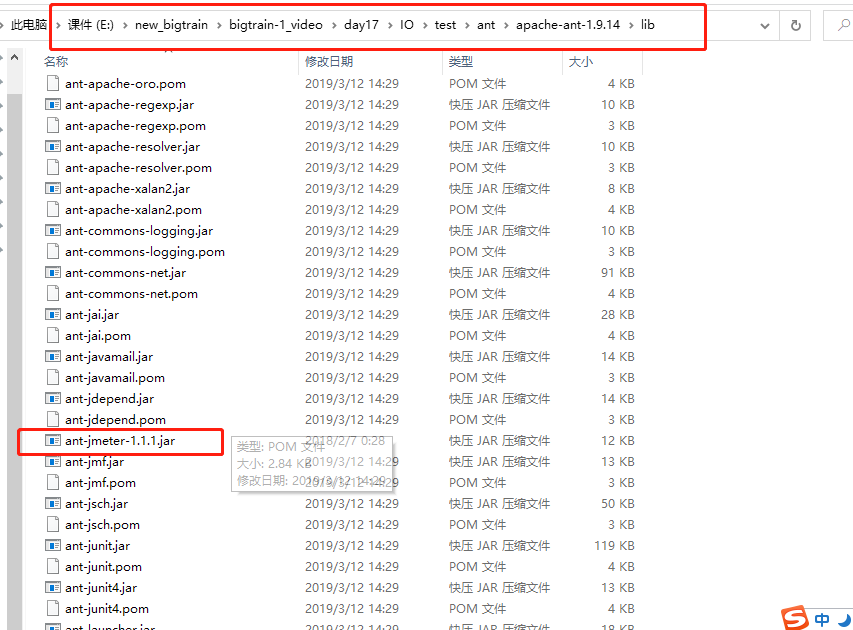Expand the chevron after ant breadcrumb
Screen dimensions: 853x630
pyautogui.click(x=506, y=25)
